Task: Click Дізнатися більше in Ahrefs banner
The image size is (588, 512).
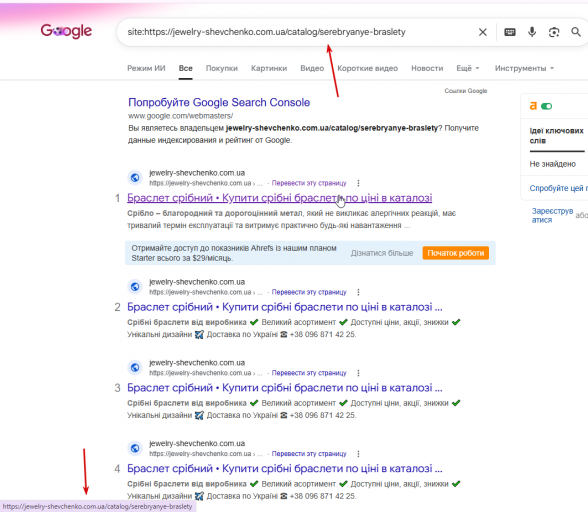Action: coord(382,253)
